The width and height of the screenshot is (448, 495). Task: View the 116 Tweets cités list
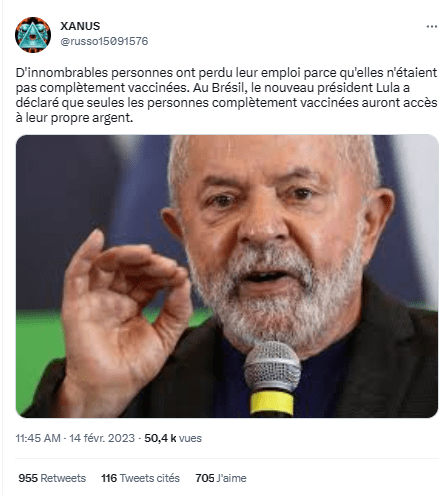tap(140, 478)
